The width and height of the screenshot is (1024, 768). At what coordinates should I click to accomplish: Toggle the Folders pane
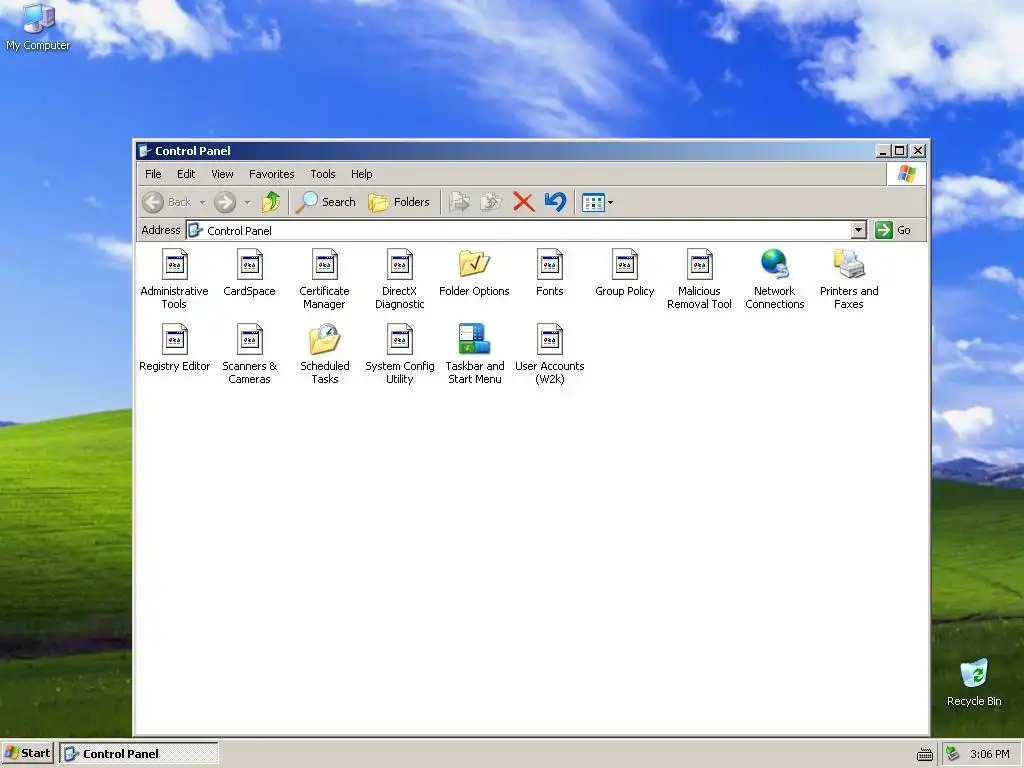click(x=398, y=202)
